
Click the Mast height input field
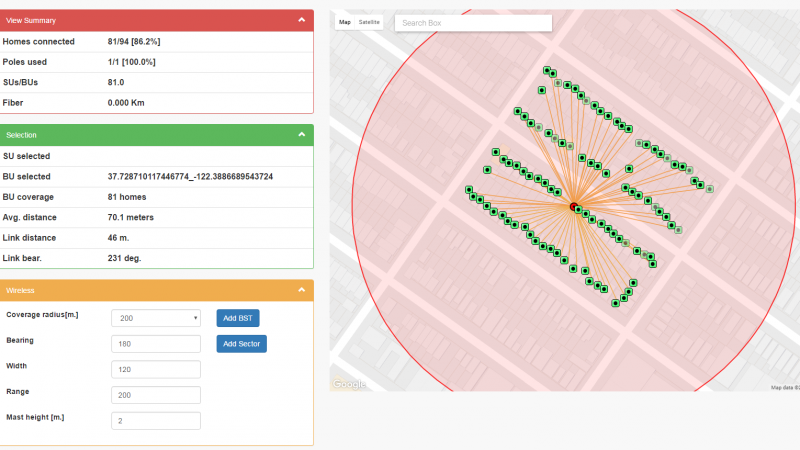click(157, 421)
